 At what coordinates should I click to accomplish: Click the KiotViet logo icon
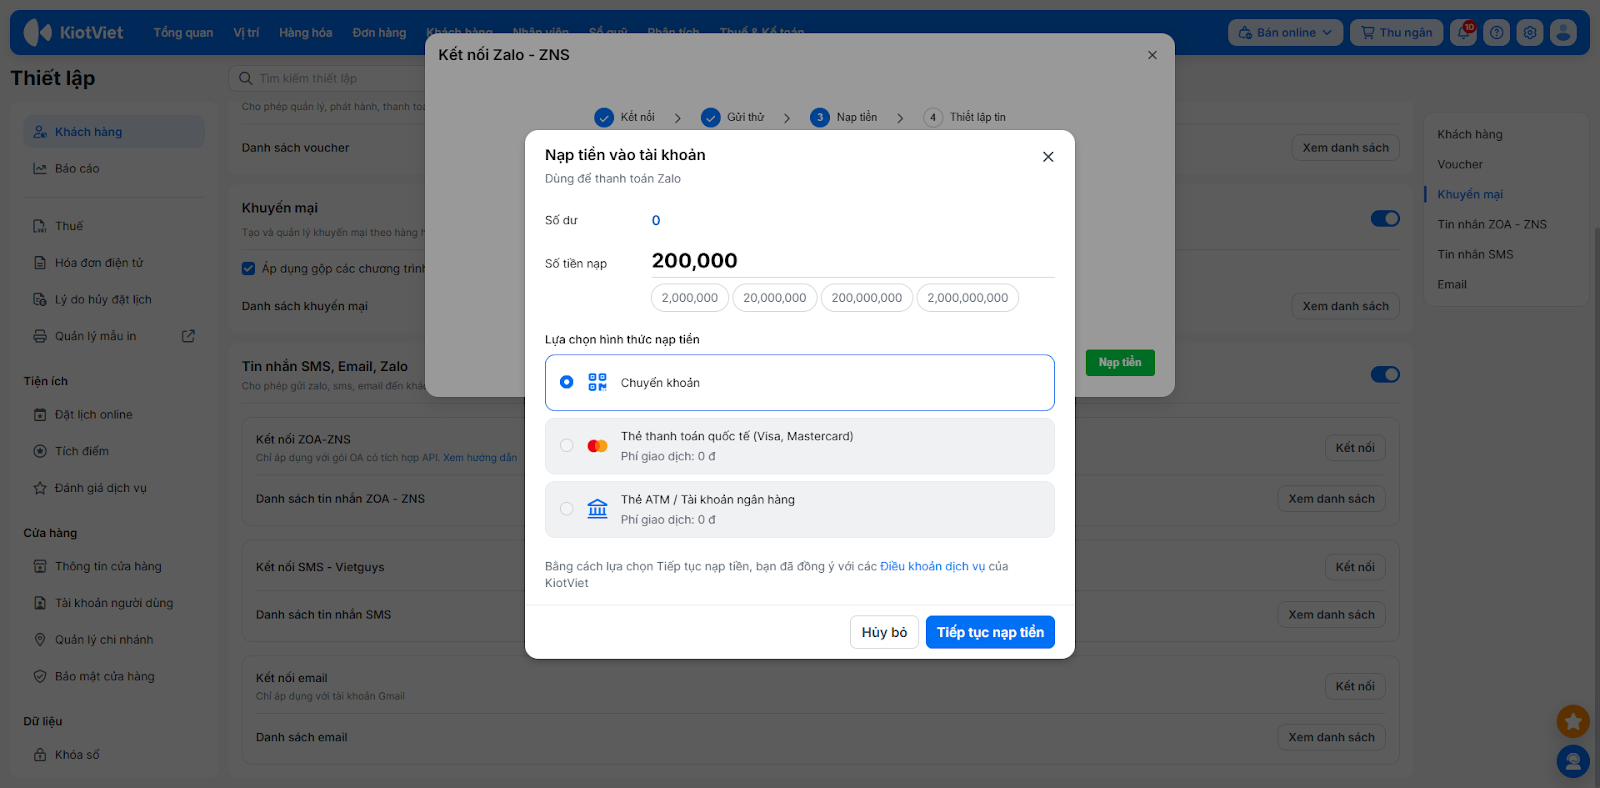(37, 32)
